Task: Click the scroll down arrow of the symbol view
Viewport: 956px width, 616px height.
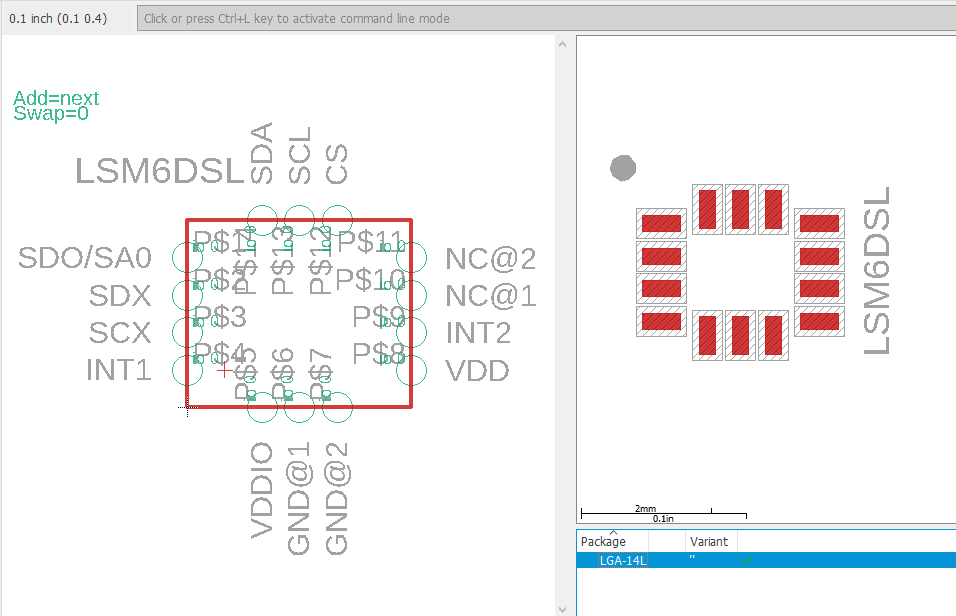Action: click(x=562, y=609)
